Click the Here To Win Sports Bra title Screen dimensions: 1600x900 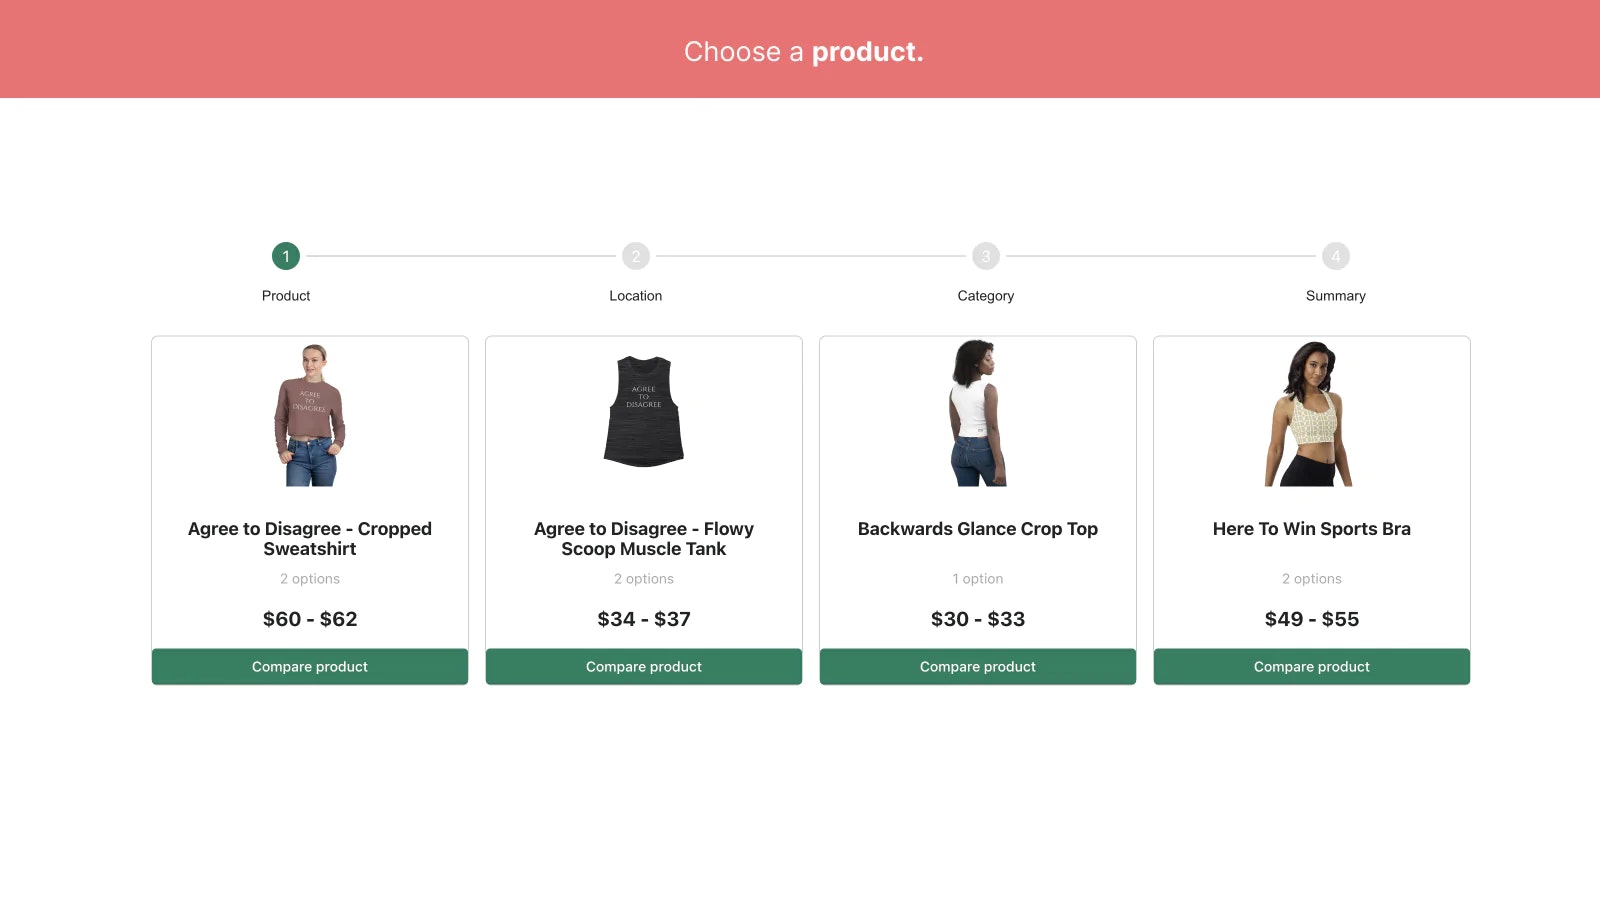(x=1312, y=529)
